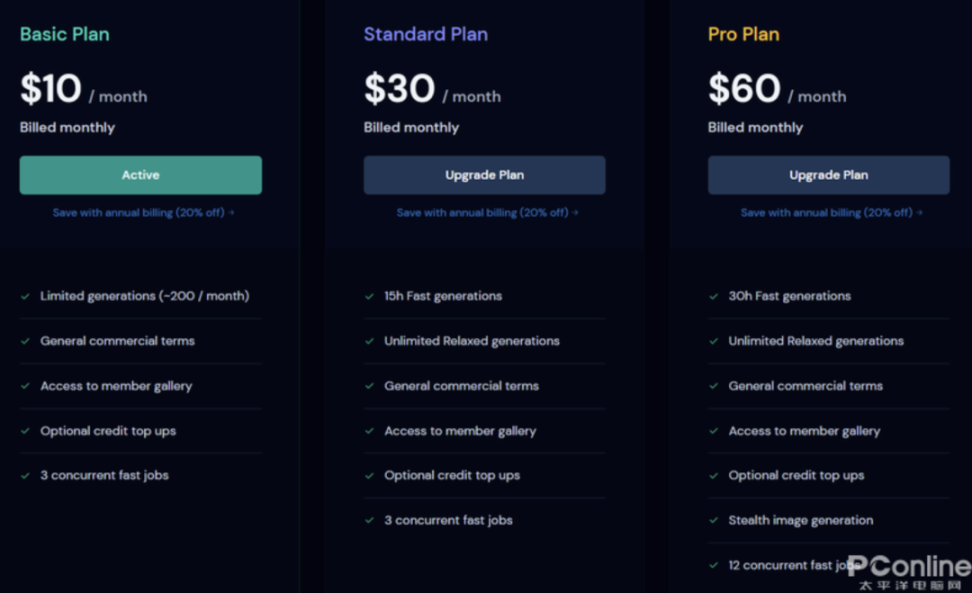
Task: Click checkmark next to Basic 3 concurrent fast jobs
Action: coord(25,476)
